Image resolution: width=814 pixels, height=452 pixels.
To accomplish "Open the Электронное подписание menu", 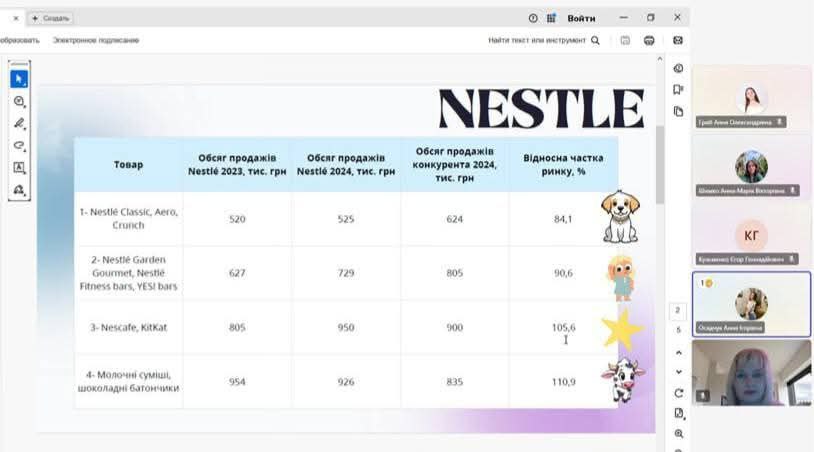I will (96, 40).
